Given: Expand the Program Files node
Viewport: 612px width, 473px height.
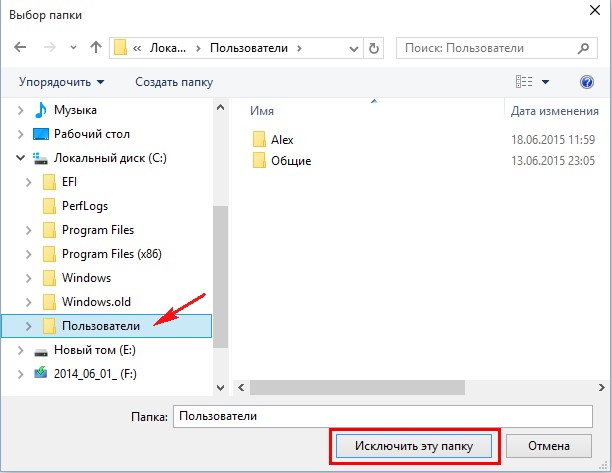Looking at the screenshot, I should point(28,230).
